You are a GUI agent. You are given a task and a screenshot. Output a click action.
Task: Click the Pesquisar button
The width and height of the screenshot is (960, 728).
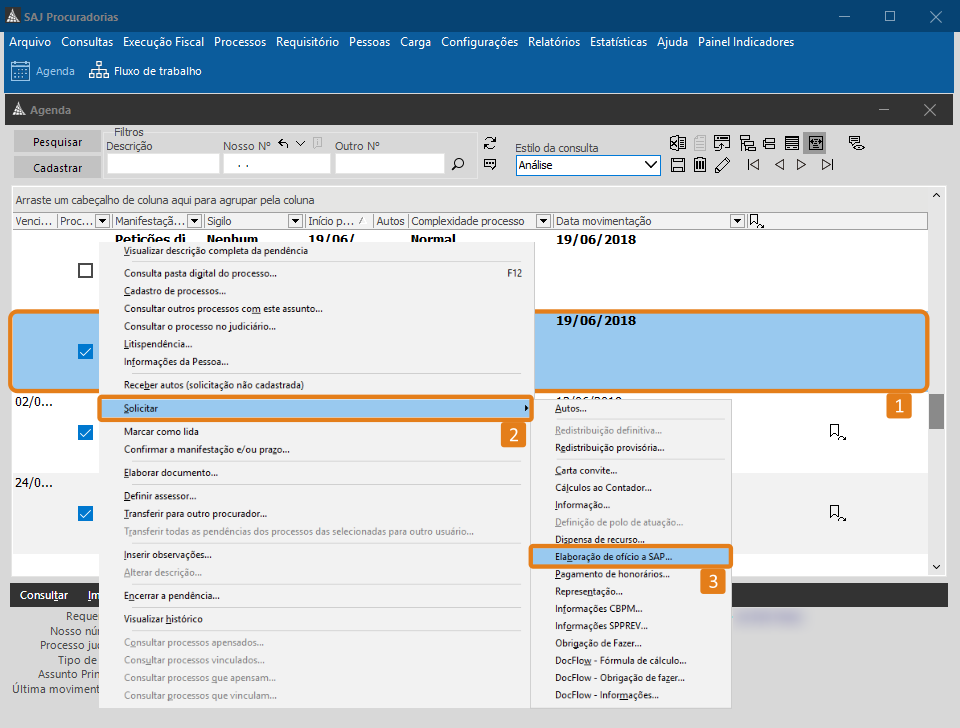57,142
